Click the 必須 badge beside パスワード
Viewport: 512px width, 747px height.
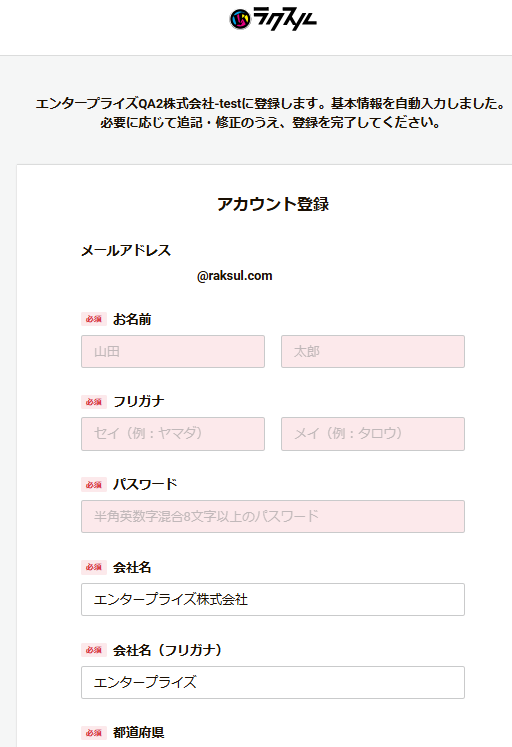click(94, 485)
